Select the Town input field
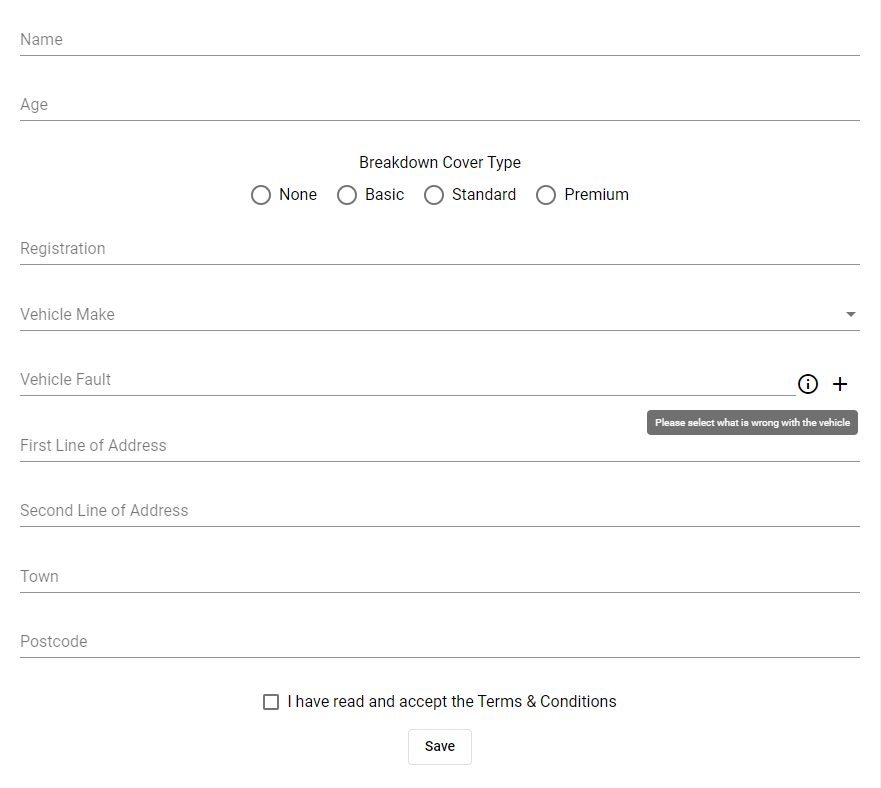Screen dimensions: 881x788 coord(440,577)
